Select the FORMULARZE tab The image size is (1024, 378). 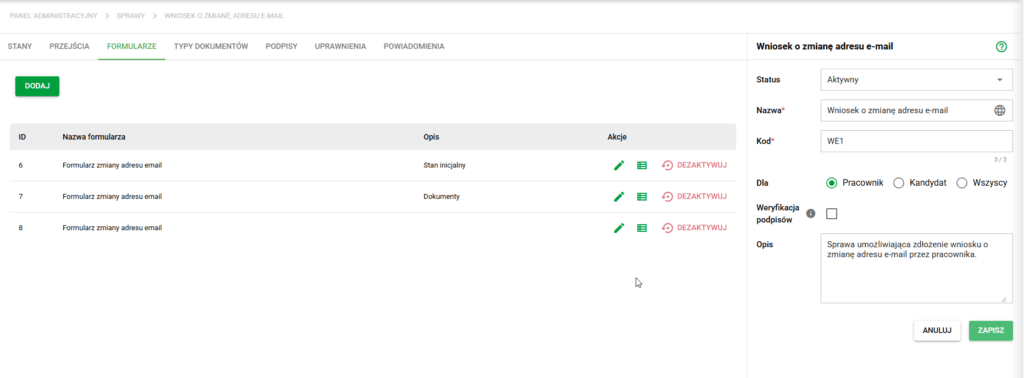coord(131,46)
